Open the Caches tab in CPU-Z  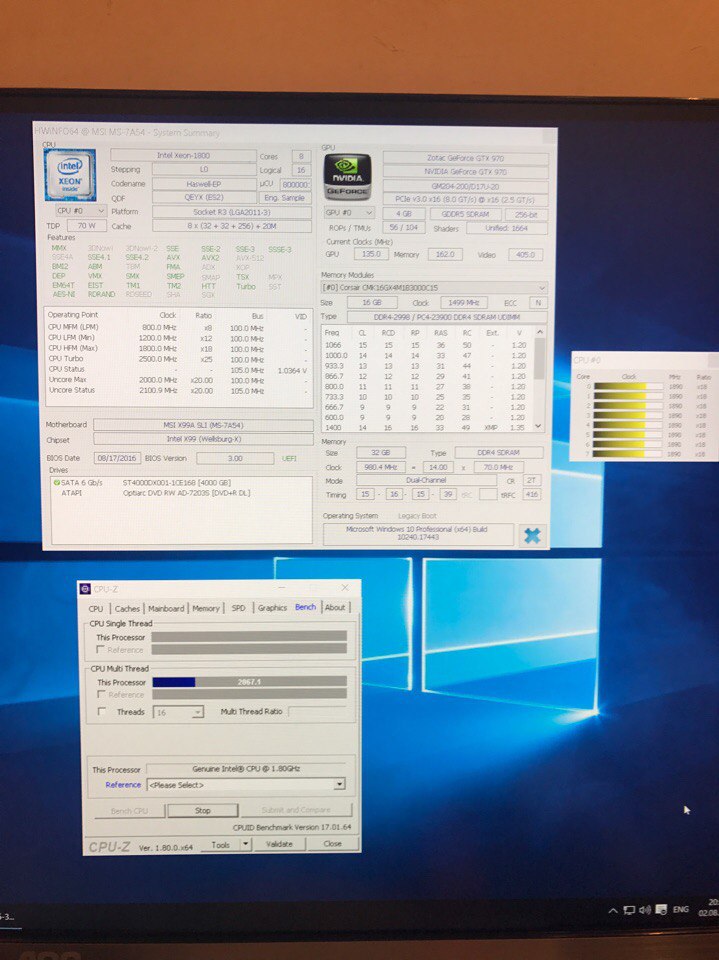(x=127, y=609)
